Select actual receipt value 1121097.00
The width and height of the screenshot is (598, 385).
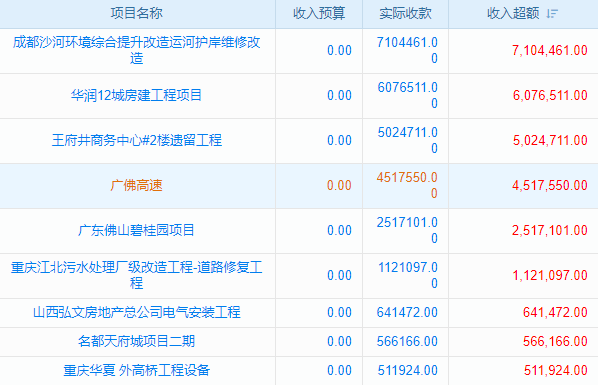[407, 275]
